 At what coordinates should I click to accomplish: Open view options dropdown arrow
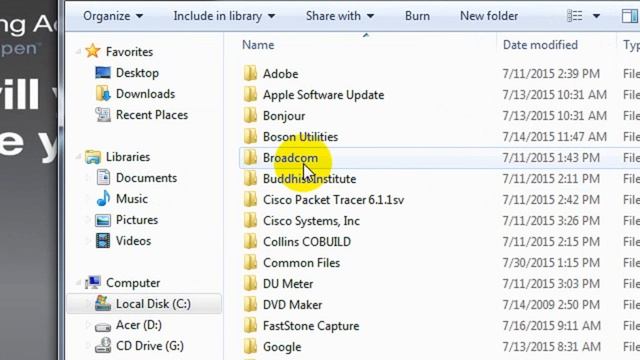pyautogui.click(x=596, y=16)
